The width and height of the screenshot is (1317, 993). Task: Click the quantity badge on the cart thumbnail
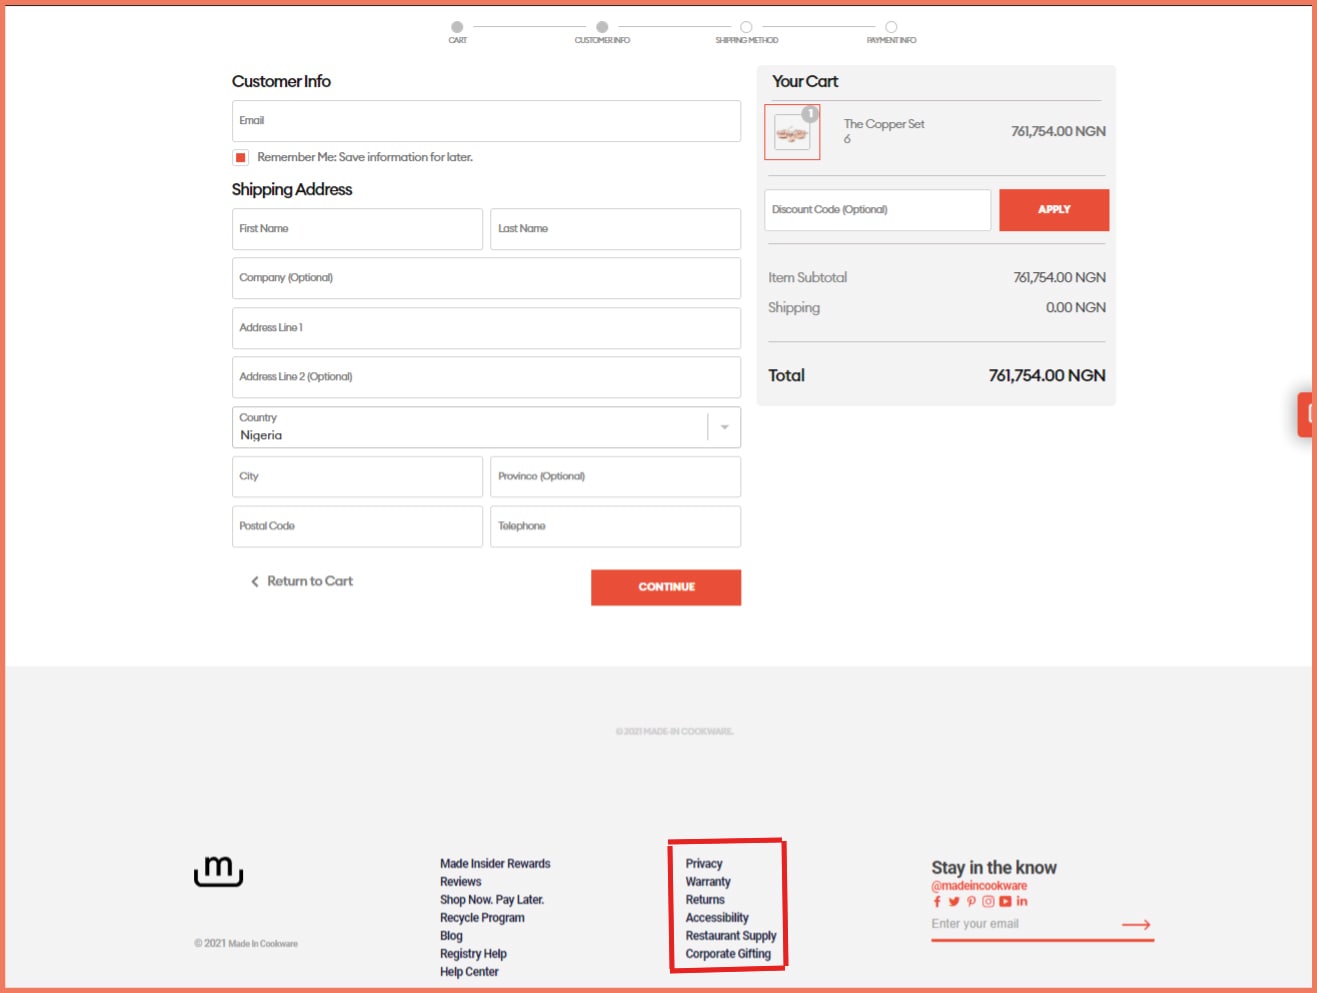point(810,114)
